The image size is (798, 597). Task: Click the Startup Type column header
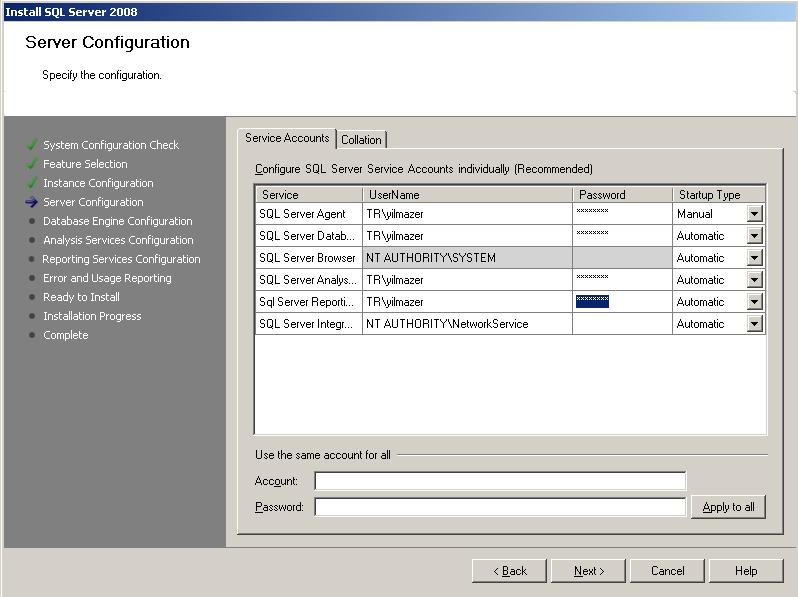[x=719, y=195]
